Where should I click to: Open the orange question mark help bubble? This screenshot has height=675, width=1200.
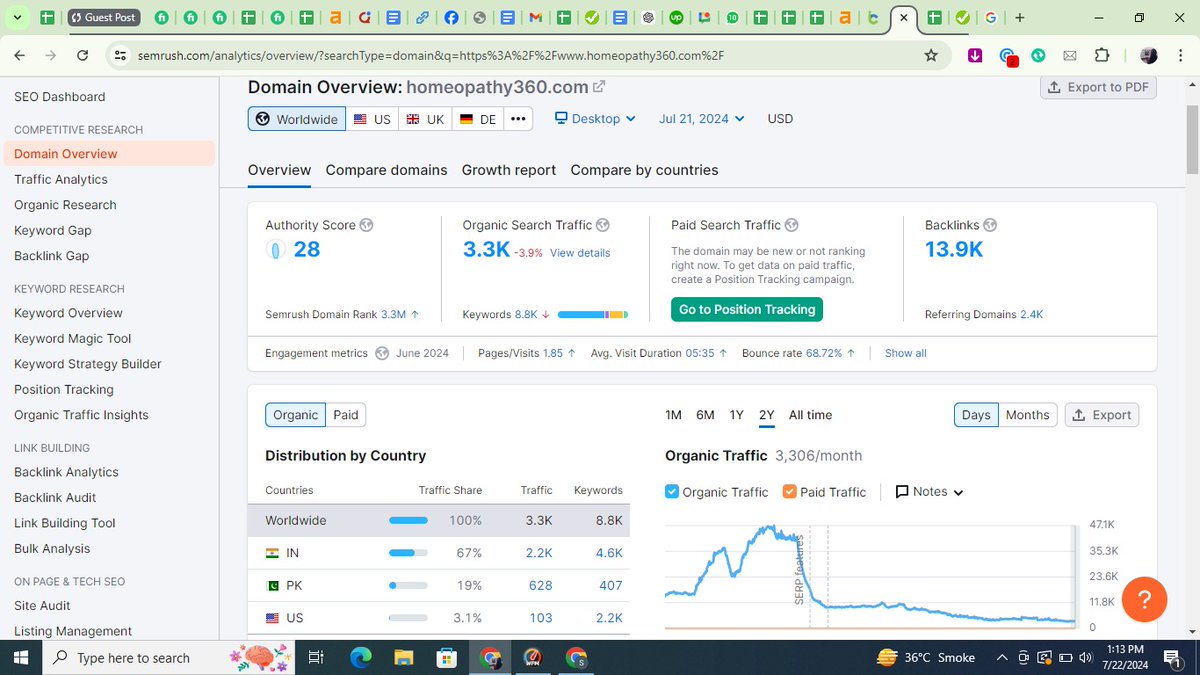(1146, 600)
